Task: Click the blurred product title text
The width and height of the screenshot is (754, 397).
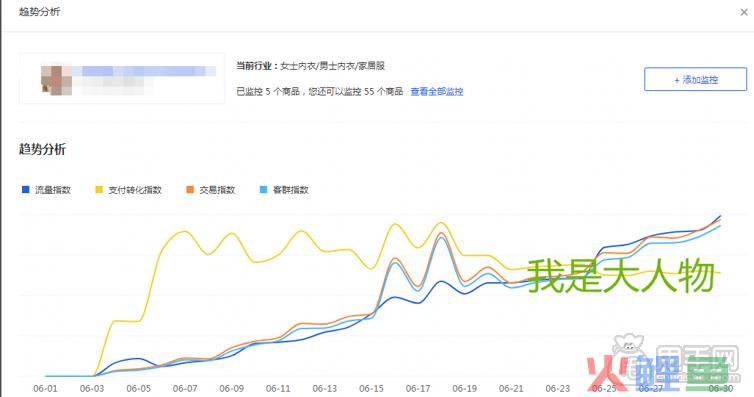Action: pyautogui.click(x=147, y=72)
